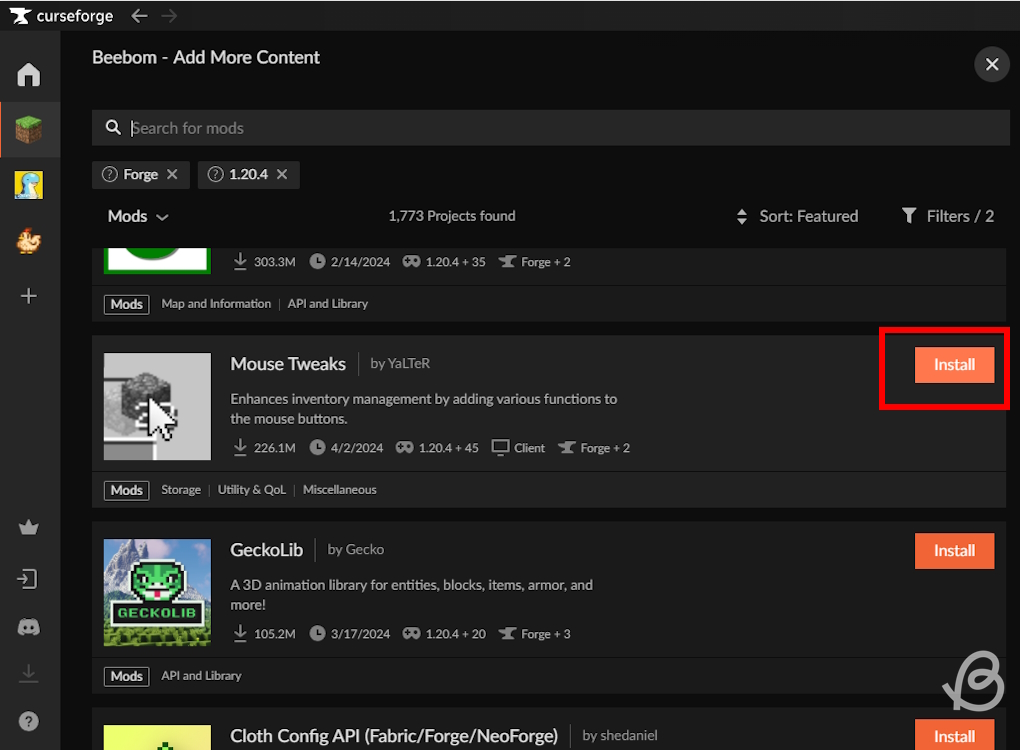Install the Mouse Tweaks mod
Image resolution: width=1020 pixels, height=750 pixels.
[954, 365]
